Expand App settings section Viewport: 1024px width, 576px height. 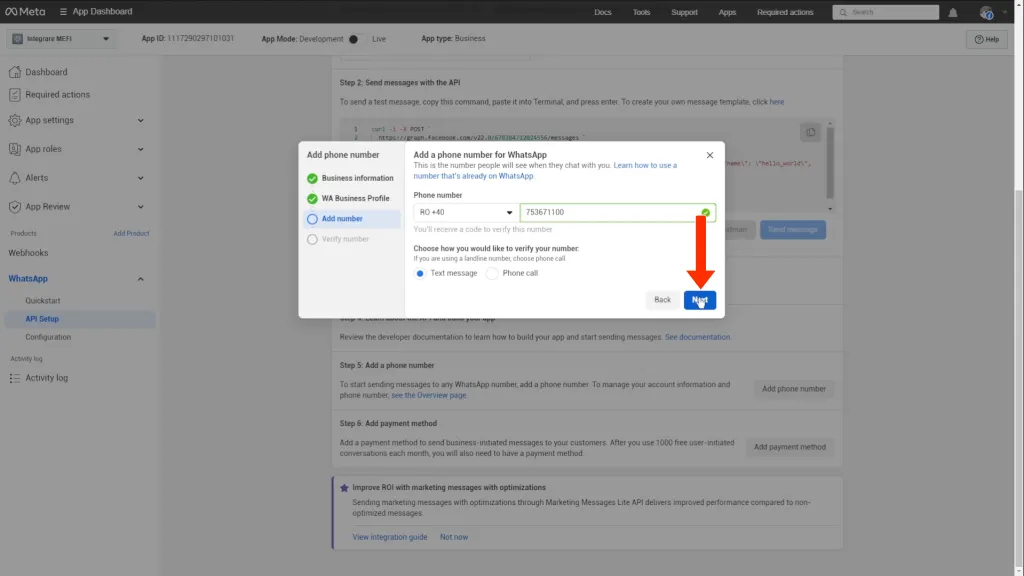(140, 120)
